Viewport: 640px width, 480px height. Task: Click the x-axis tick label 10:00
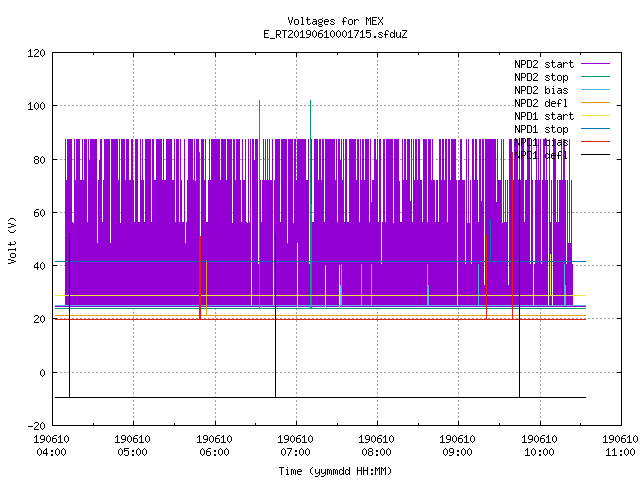pos(539,452)
